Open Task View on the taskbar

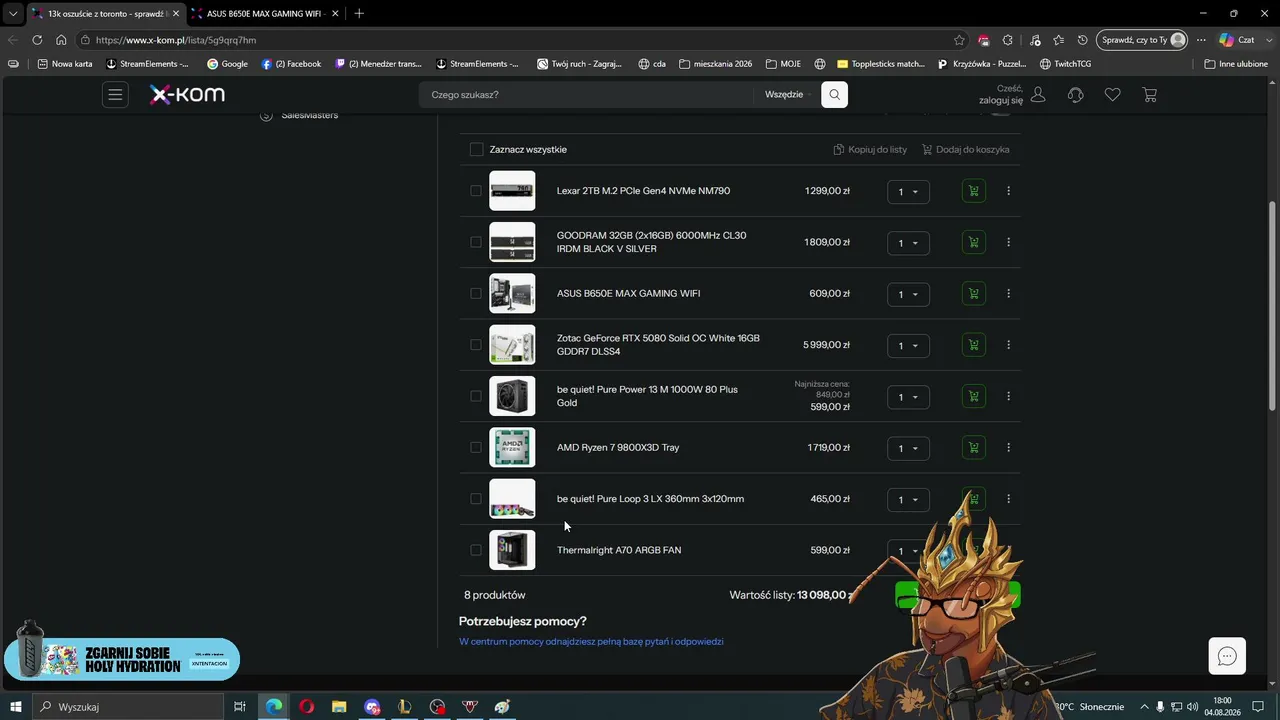coord(240,707)
